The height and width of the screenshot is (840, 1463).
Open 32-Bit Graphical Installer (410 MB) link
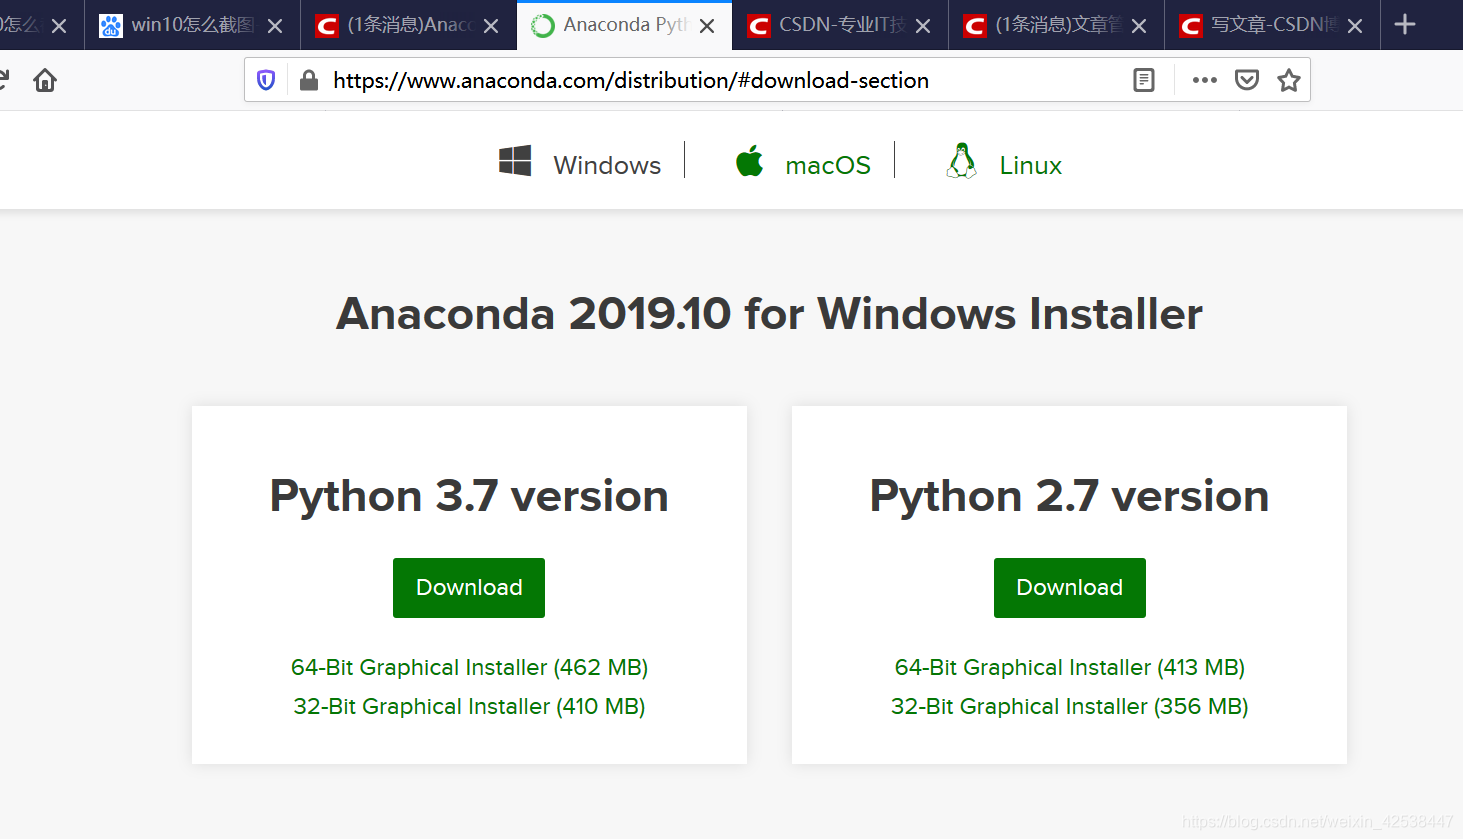[x=469, y=706]
